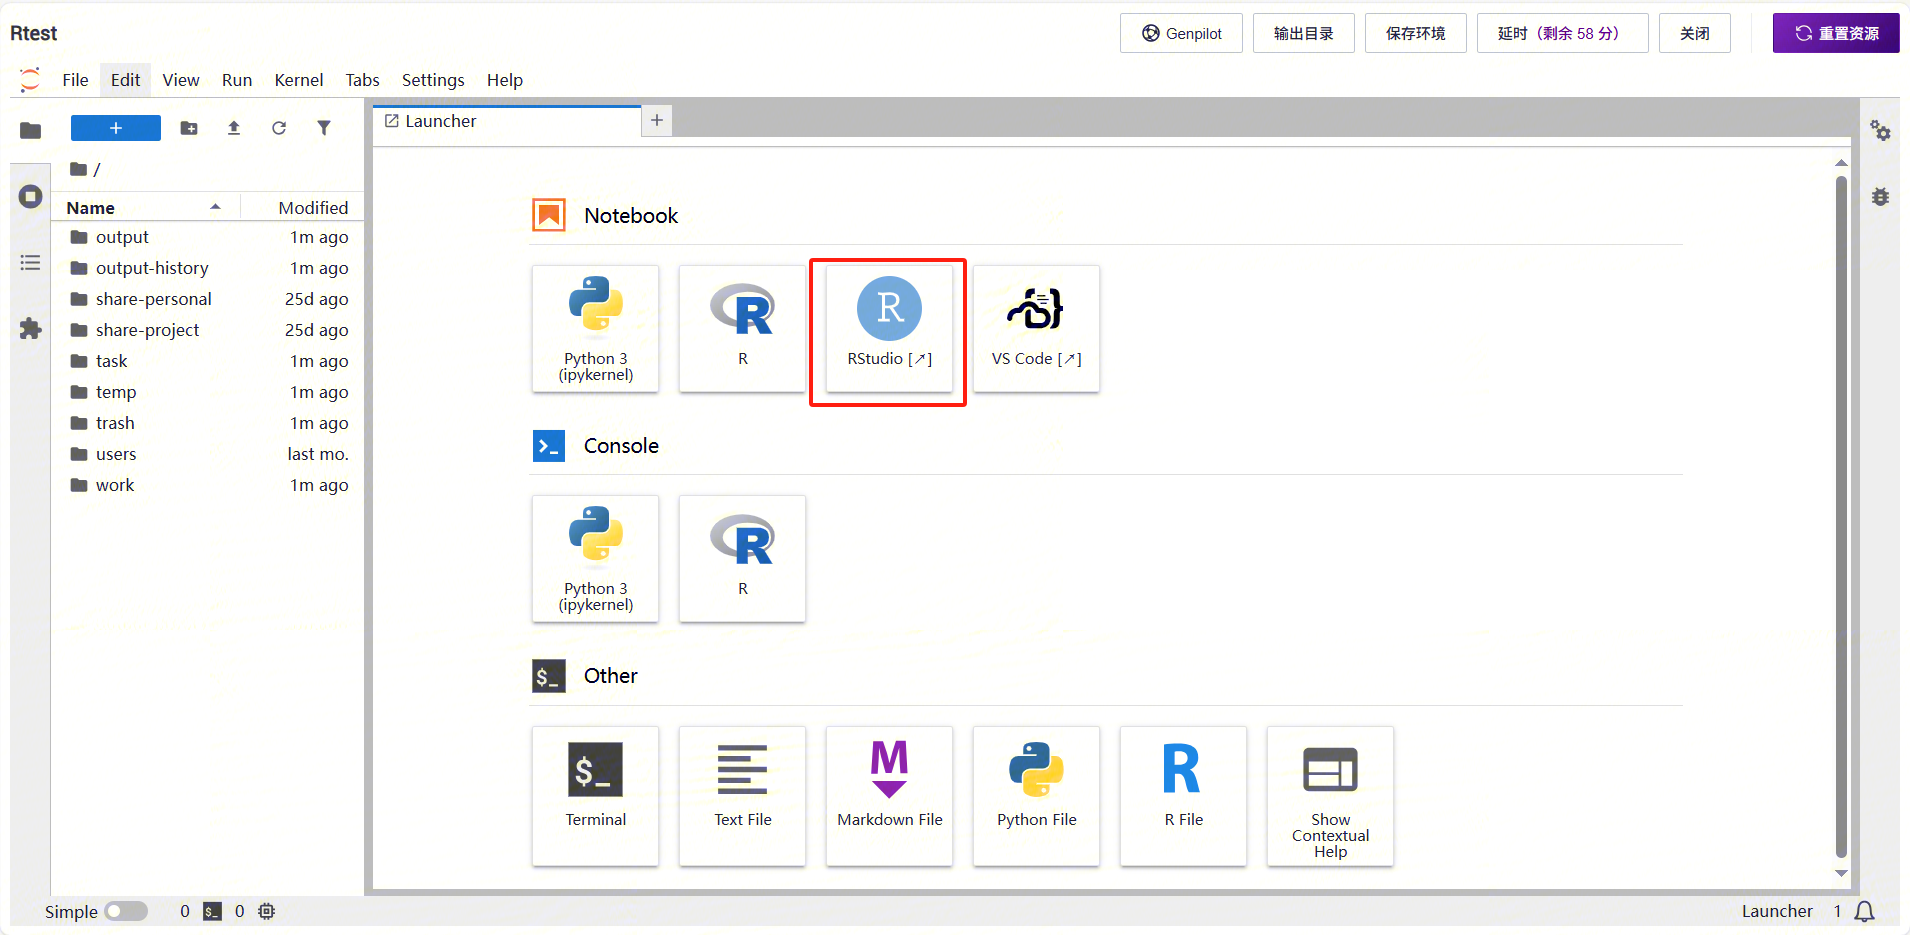Click the blue new launcher plus button
1910x935 pixels.
[x=116, y=128]
